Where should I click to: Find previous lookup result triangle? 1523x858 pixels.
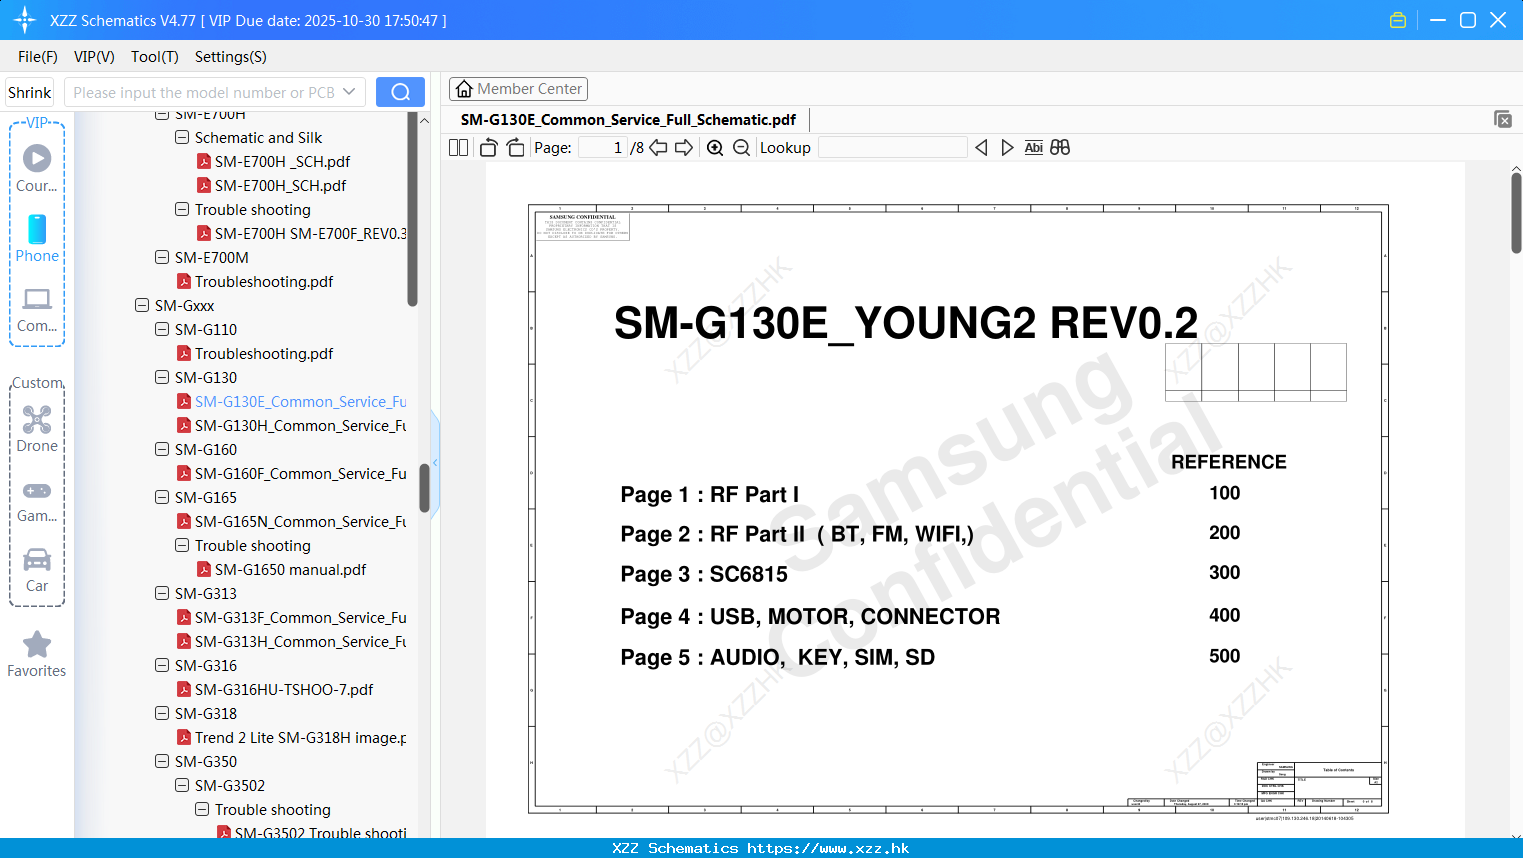point(981,147)
